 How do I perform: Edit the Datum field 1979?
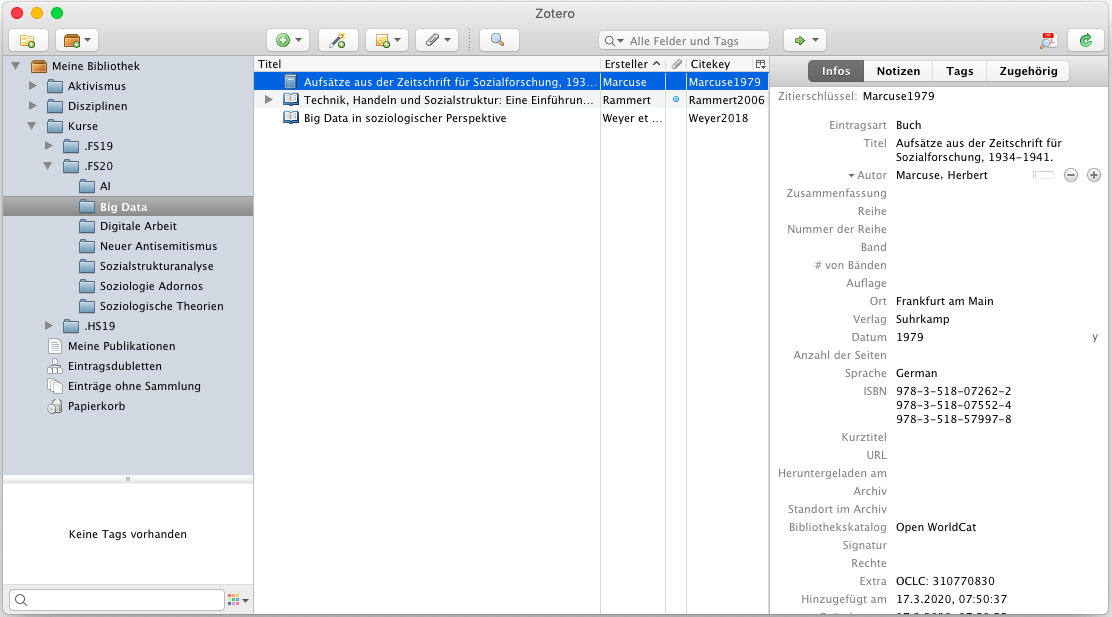pyautogui.click(x=910, y=337)
